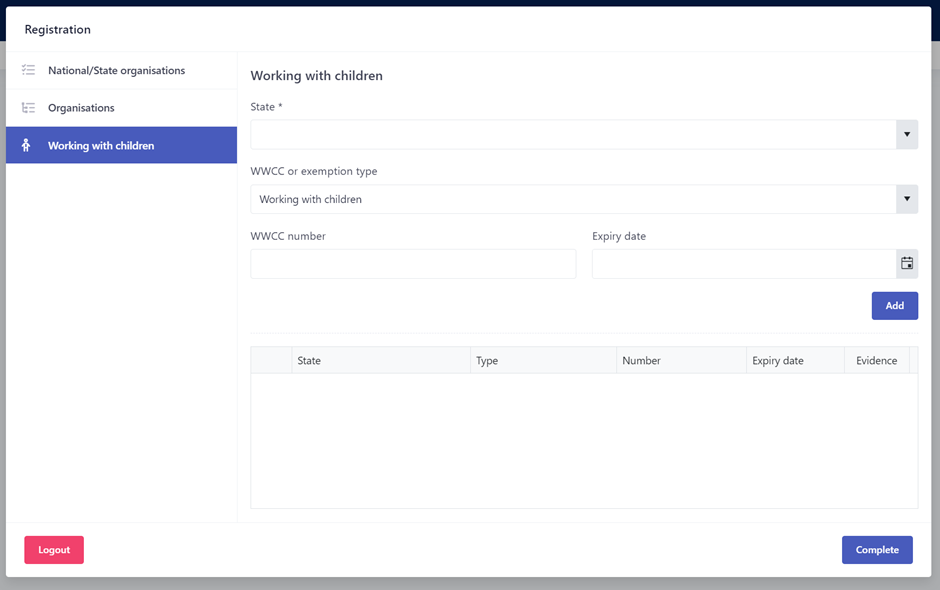
Task: Click the Working with children person icon
Action: point(26,145)
